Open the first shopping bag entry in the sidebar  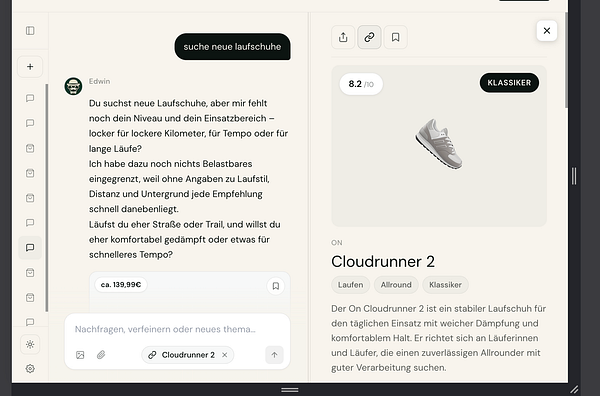tap(30, 148)
